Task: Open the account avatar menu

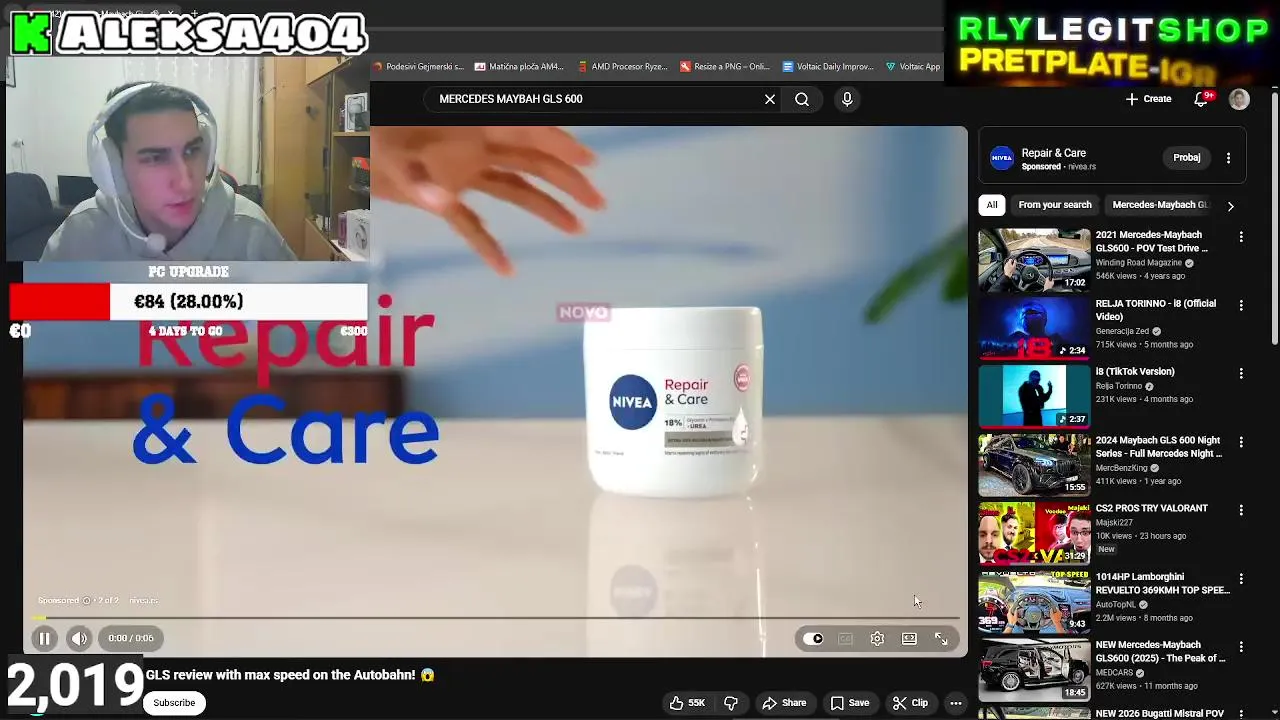Action: pyautogui.click(x=1239, y=99)
